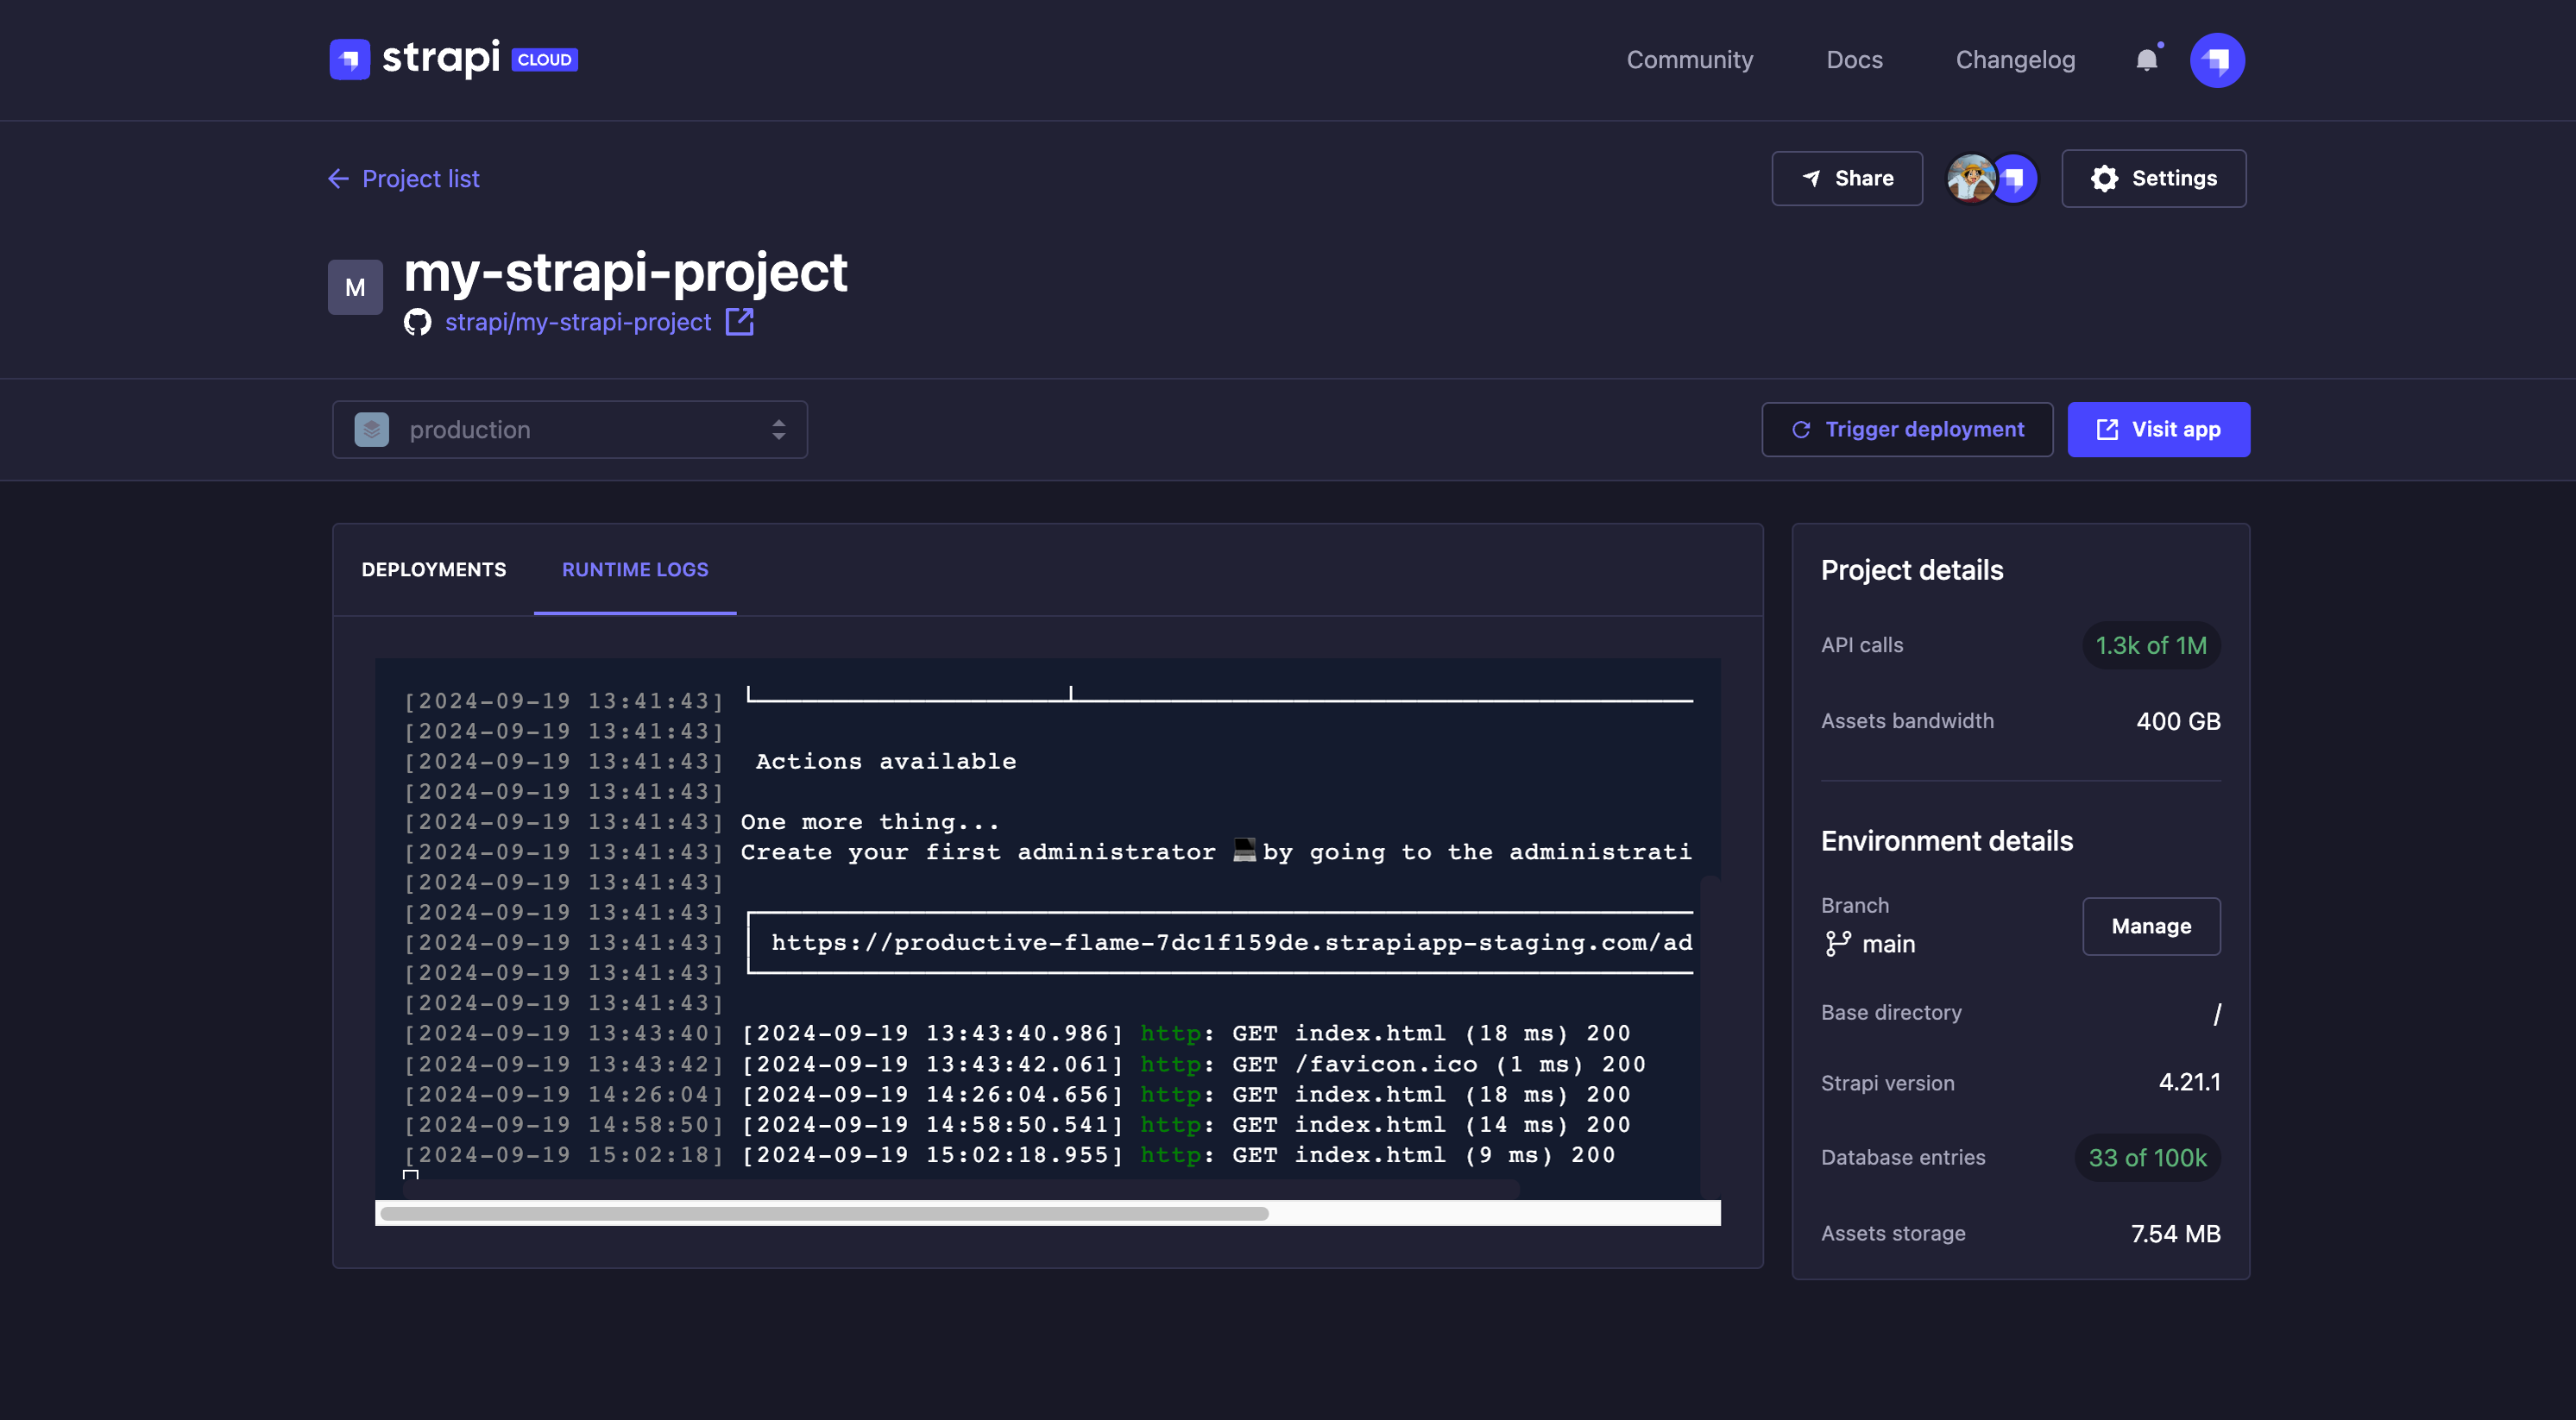Click the environment layers icon in the selector
The width and height of the screenshot is (2576, 1420).
(371, 429)
